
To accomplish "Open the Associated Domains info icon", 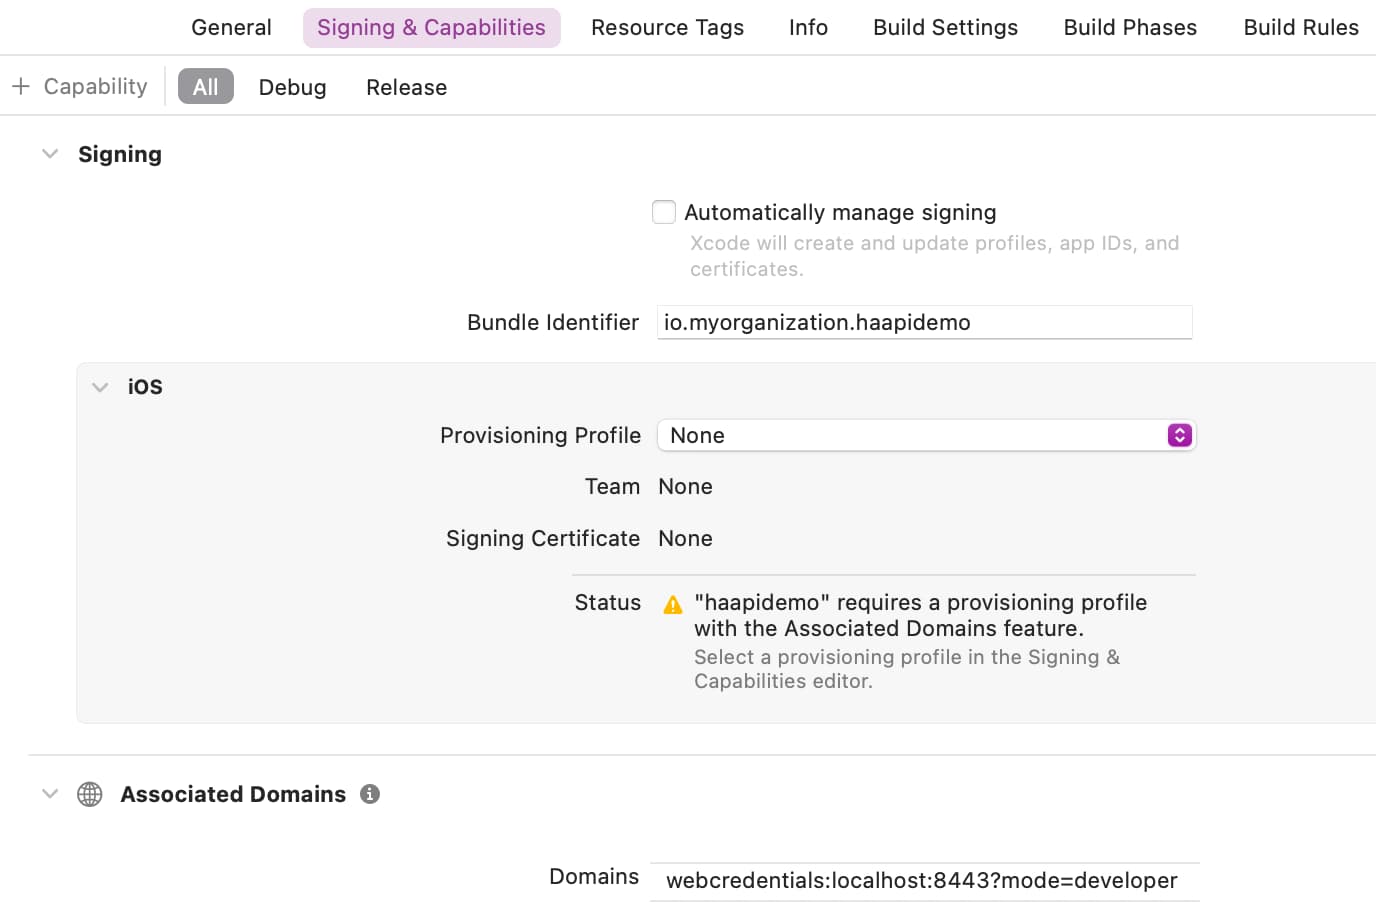I will [370, 794].
